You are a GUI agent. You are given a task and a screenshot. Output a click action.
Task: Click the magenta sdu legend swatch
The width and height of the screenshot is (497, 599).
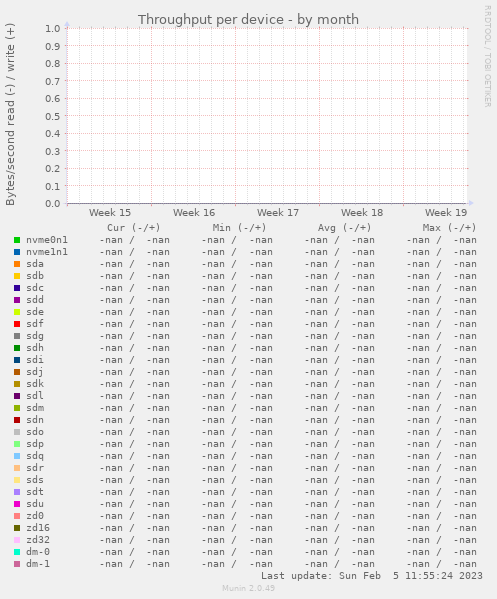tap(17, 504)
